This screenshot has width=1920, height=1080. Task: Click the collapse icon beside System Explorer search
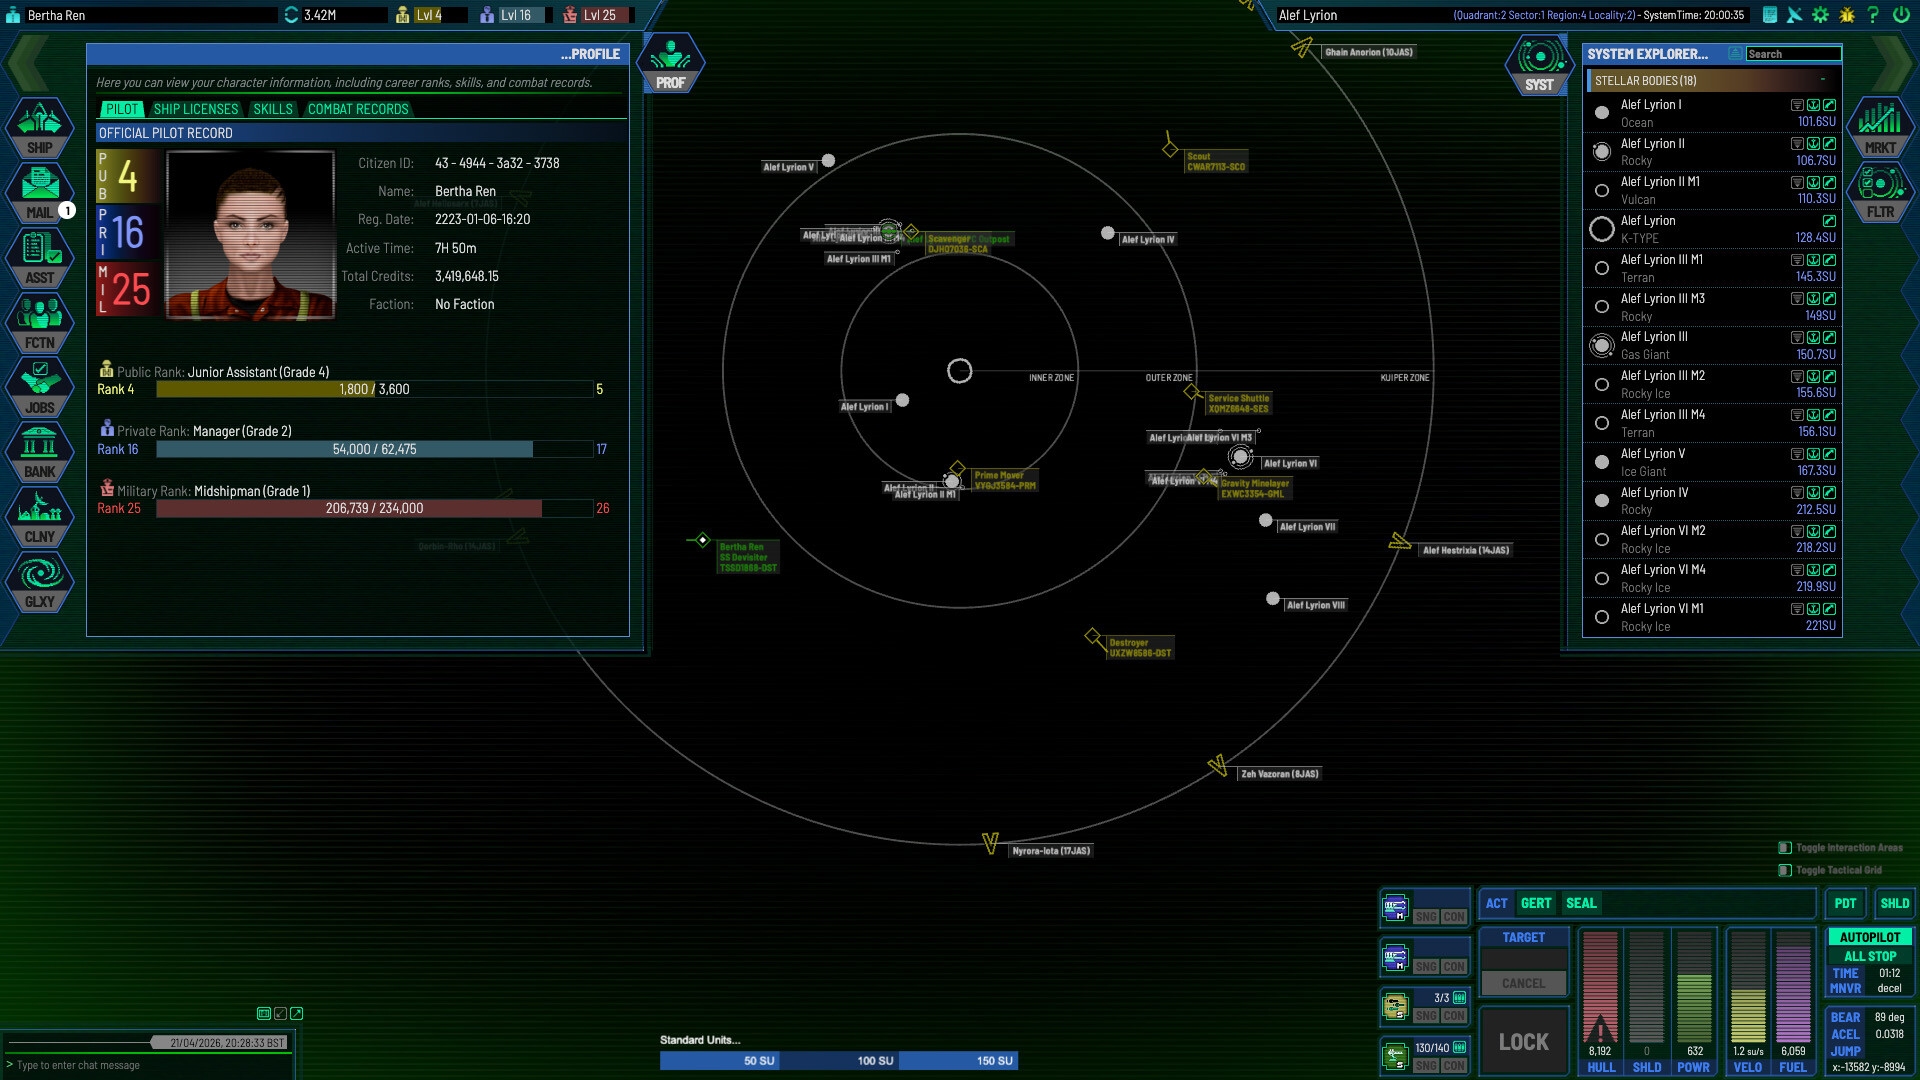click(1735, 54)
